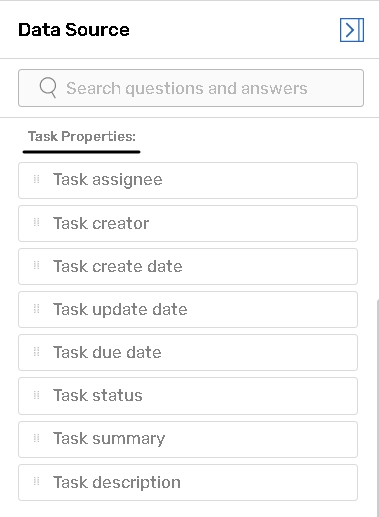Click drag handle beside Task description
Screen dimensions: 379x517
37,481
